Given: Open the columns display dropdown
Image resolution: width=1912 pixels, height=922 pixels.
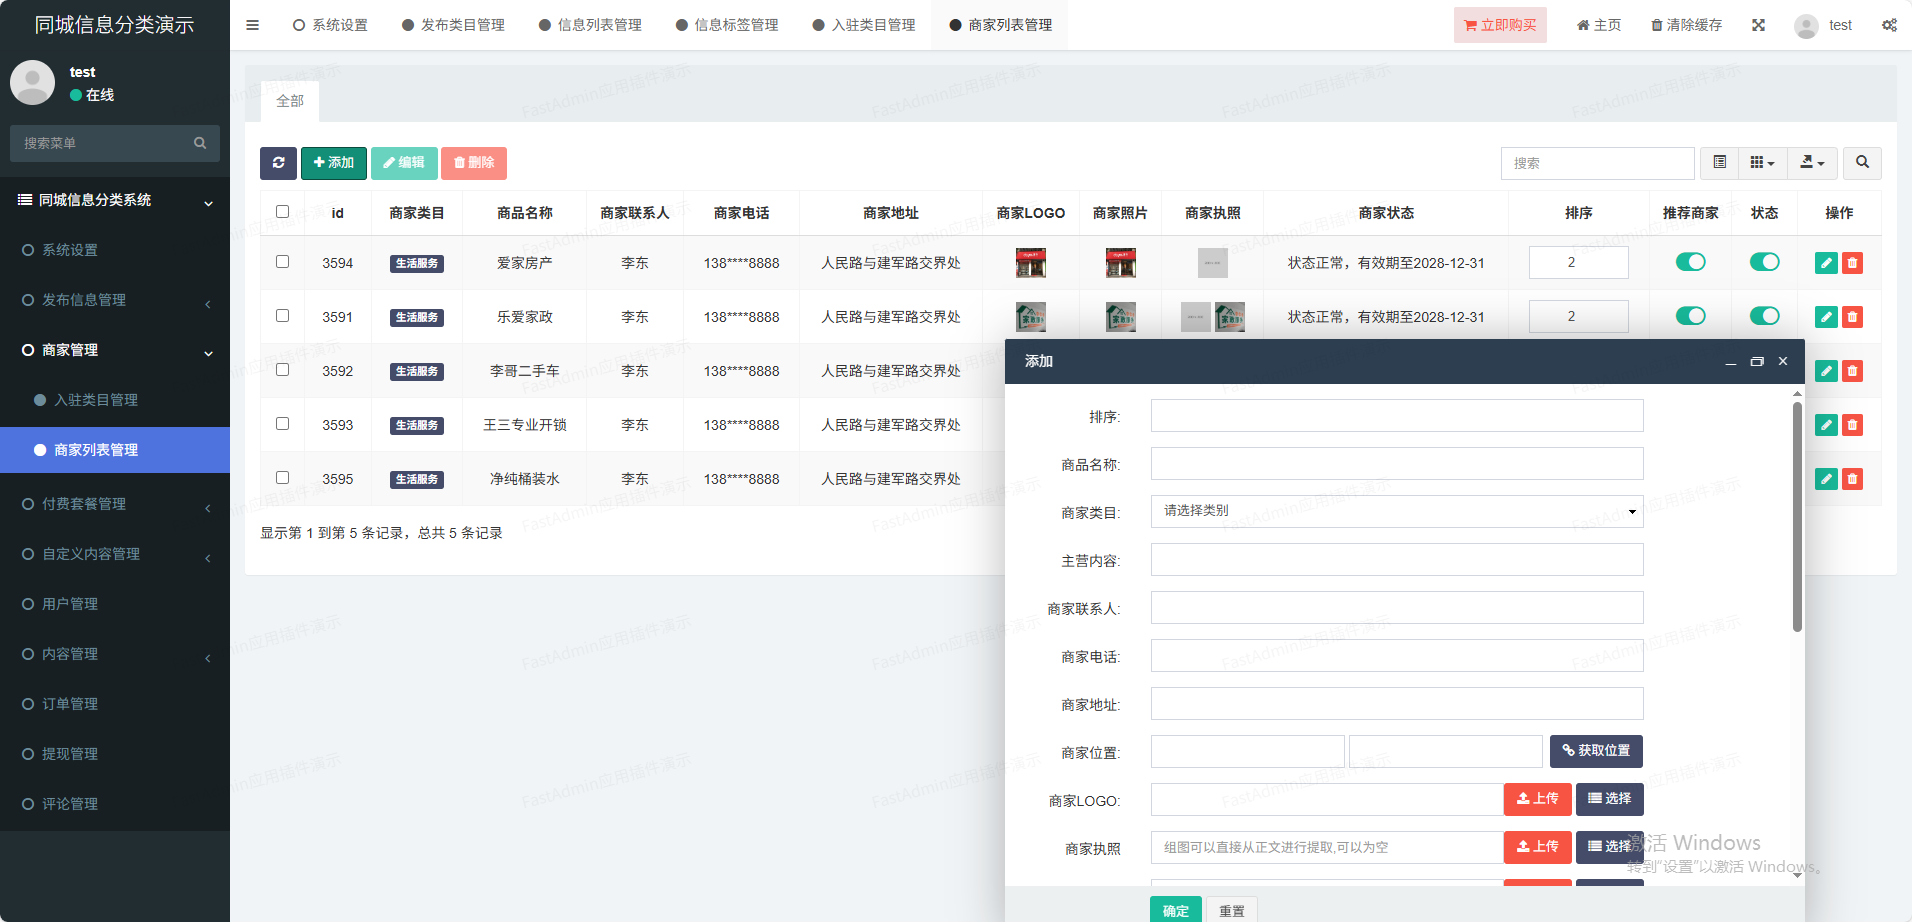Looking at the screenshot, I should [x=1762, y=163].
